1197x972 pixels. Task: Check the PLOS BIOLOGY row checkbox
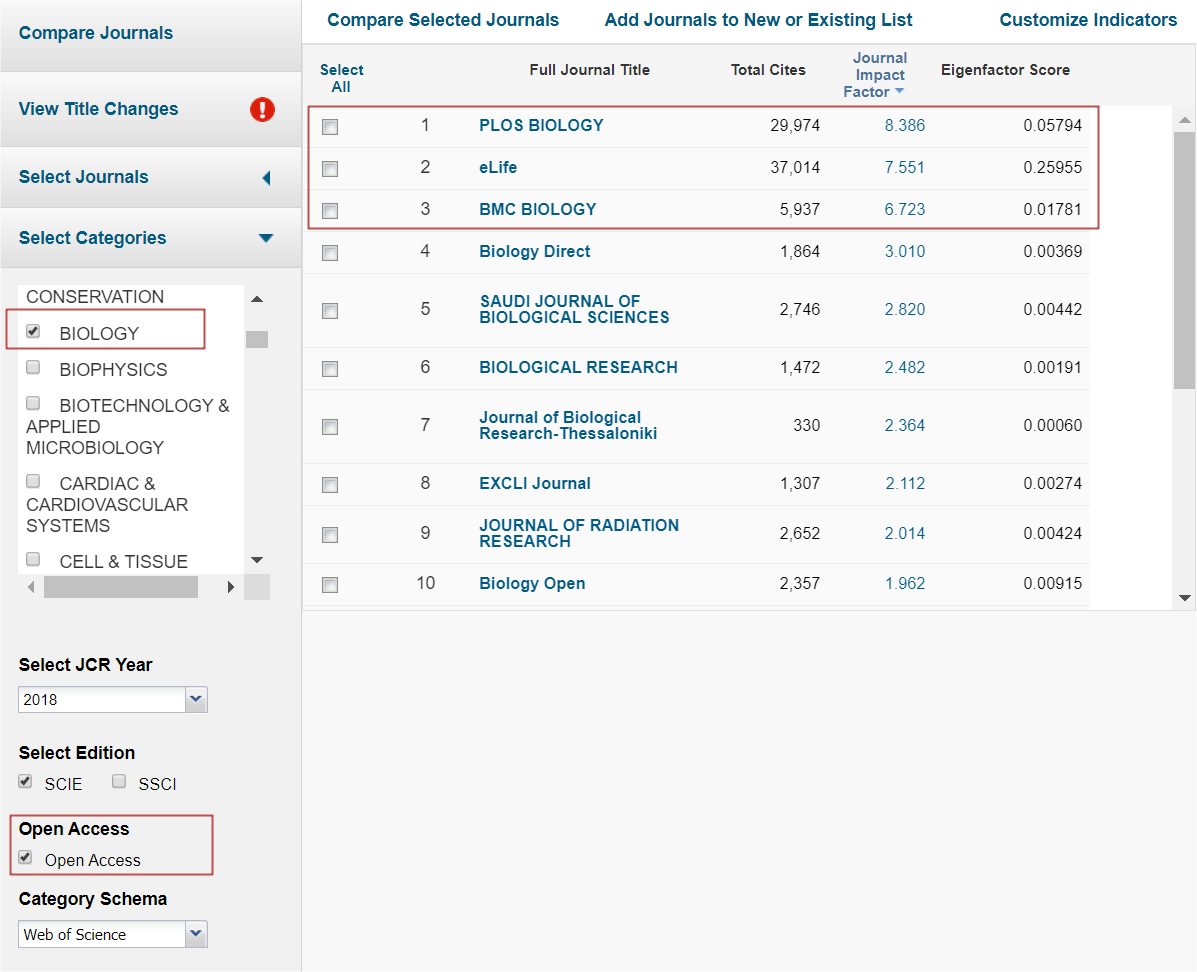point(330,127)
